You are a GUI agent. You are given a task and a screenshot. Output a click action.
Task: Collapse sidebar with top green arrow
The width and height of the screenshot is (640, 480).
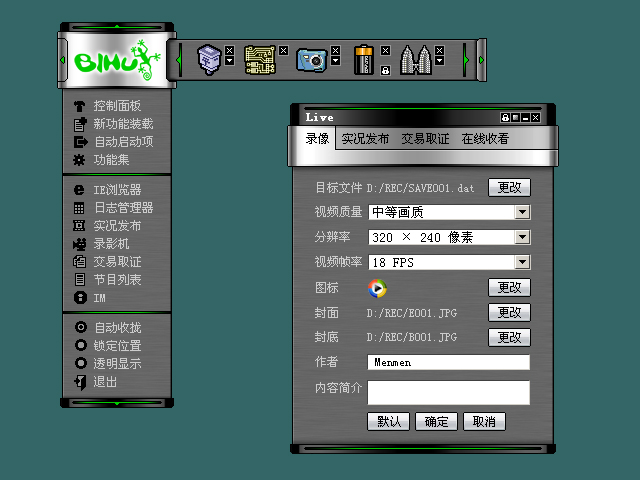click(117, 27)
